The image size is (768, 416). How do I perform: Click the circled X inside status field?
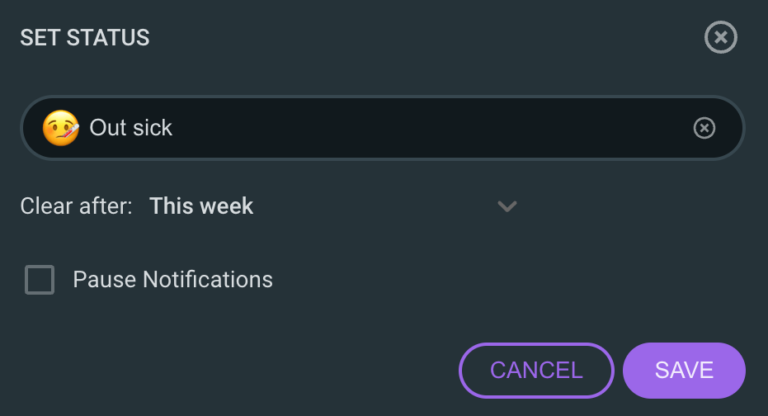[x=704, y=128]
